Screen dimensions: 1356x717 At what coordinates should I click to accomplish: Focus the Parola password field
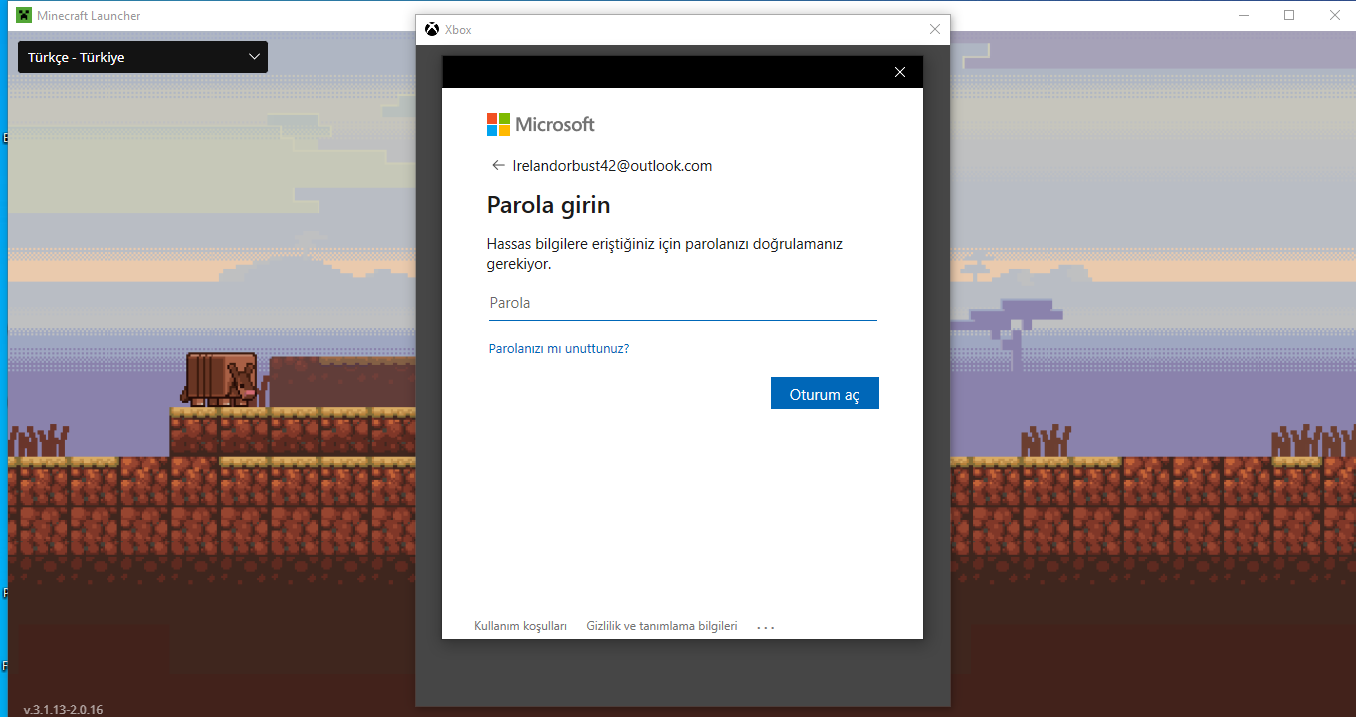pyautogui.click(x=682, y=303)
